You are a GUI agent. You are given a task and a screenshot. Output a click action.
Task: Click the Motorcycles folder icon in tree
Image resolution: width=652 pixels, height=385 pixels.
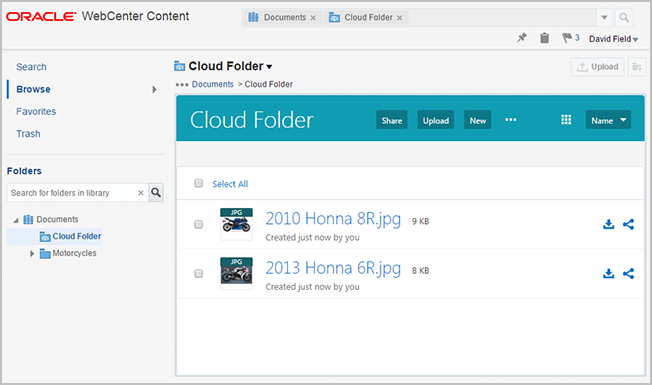pyautogui.click(x=45, y=254)
